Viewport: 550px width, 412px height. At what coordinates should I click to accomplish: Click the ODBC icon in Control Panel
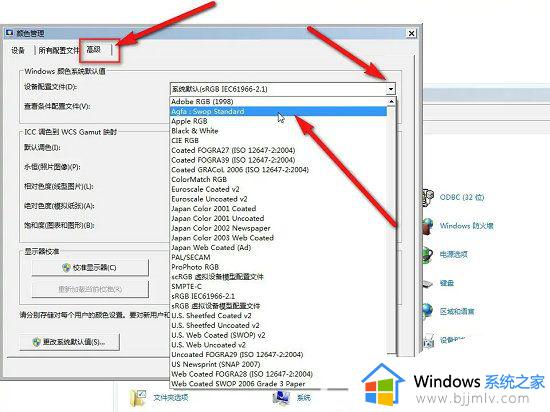[428, 197]
